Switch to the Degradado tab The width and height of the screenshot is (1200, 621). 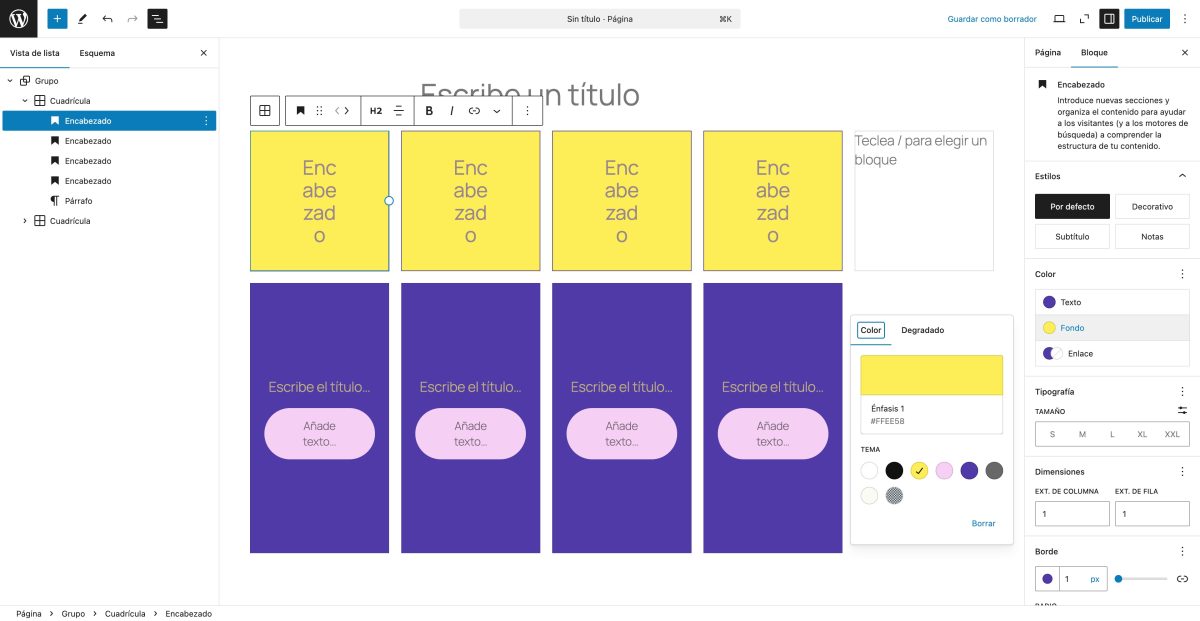click(x=922, y=330)
